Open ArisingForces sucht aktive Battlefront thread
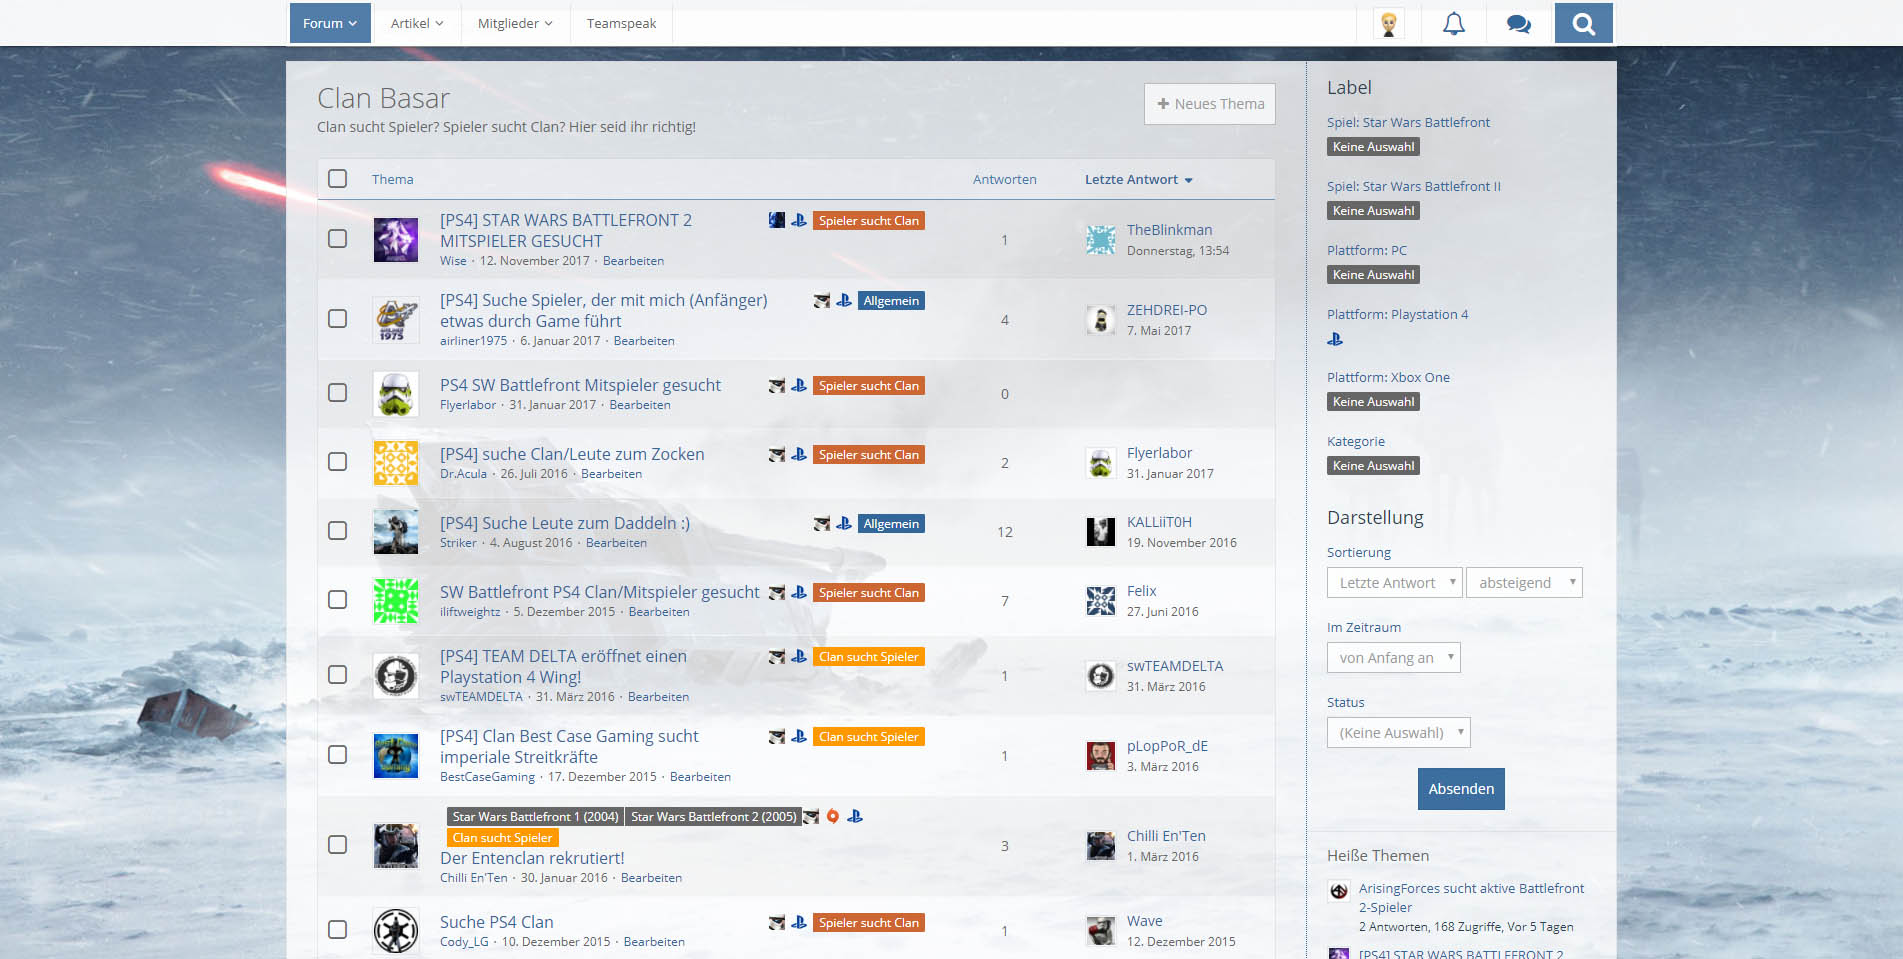The width and height of the screenshot is (1903, 959). pos(1471,898)
